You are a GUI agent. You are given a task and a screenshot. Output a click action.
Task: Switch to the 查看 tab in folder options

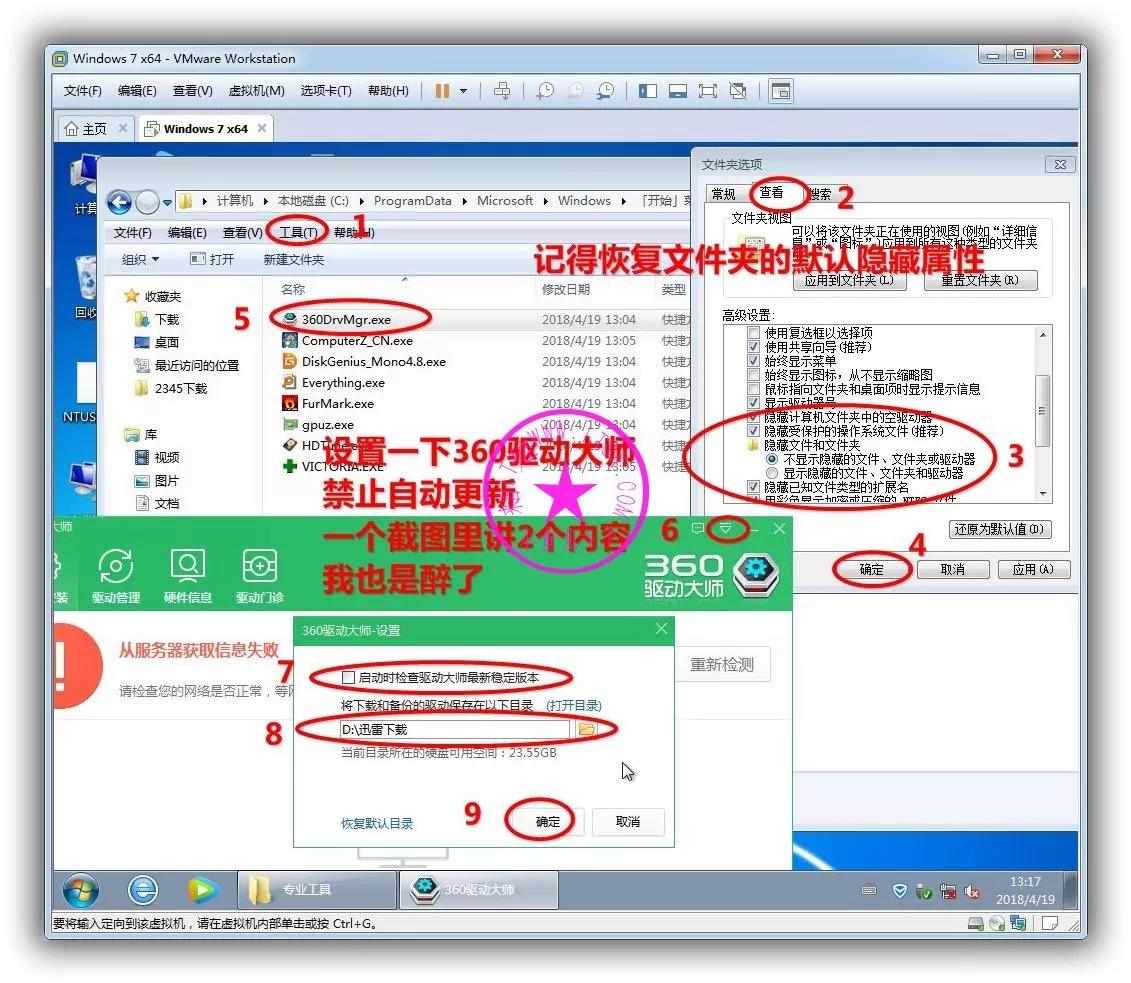click(772, 194)
